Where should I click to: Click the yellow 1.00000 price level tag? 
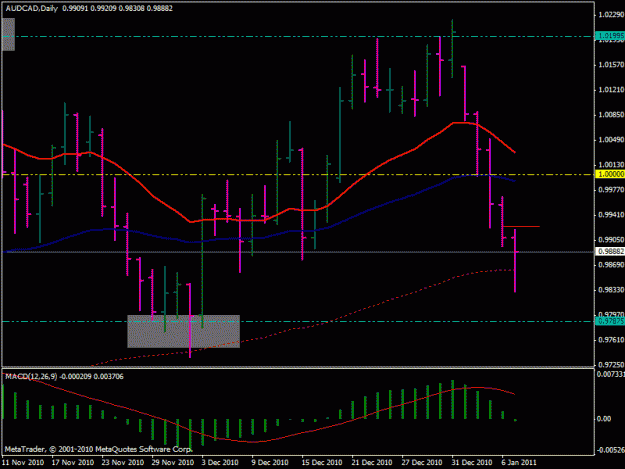coord(610,174)
